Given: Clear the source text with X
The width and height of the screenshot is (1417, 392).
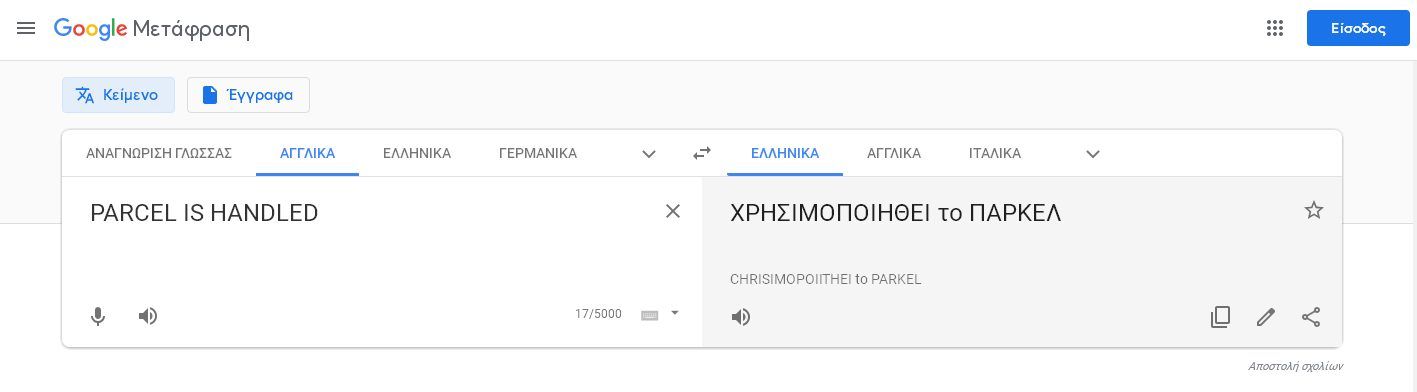Looking at the screenshot, I should pos(673,211).
